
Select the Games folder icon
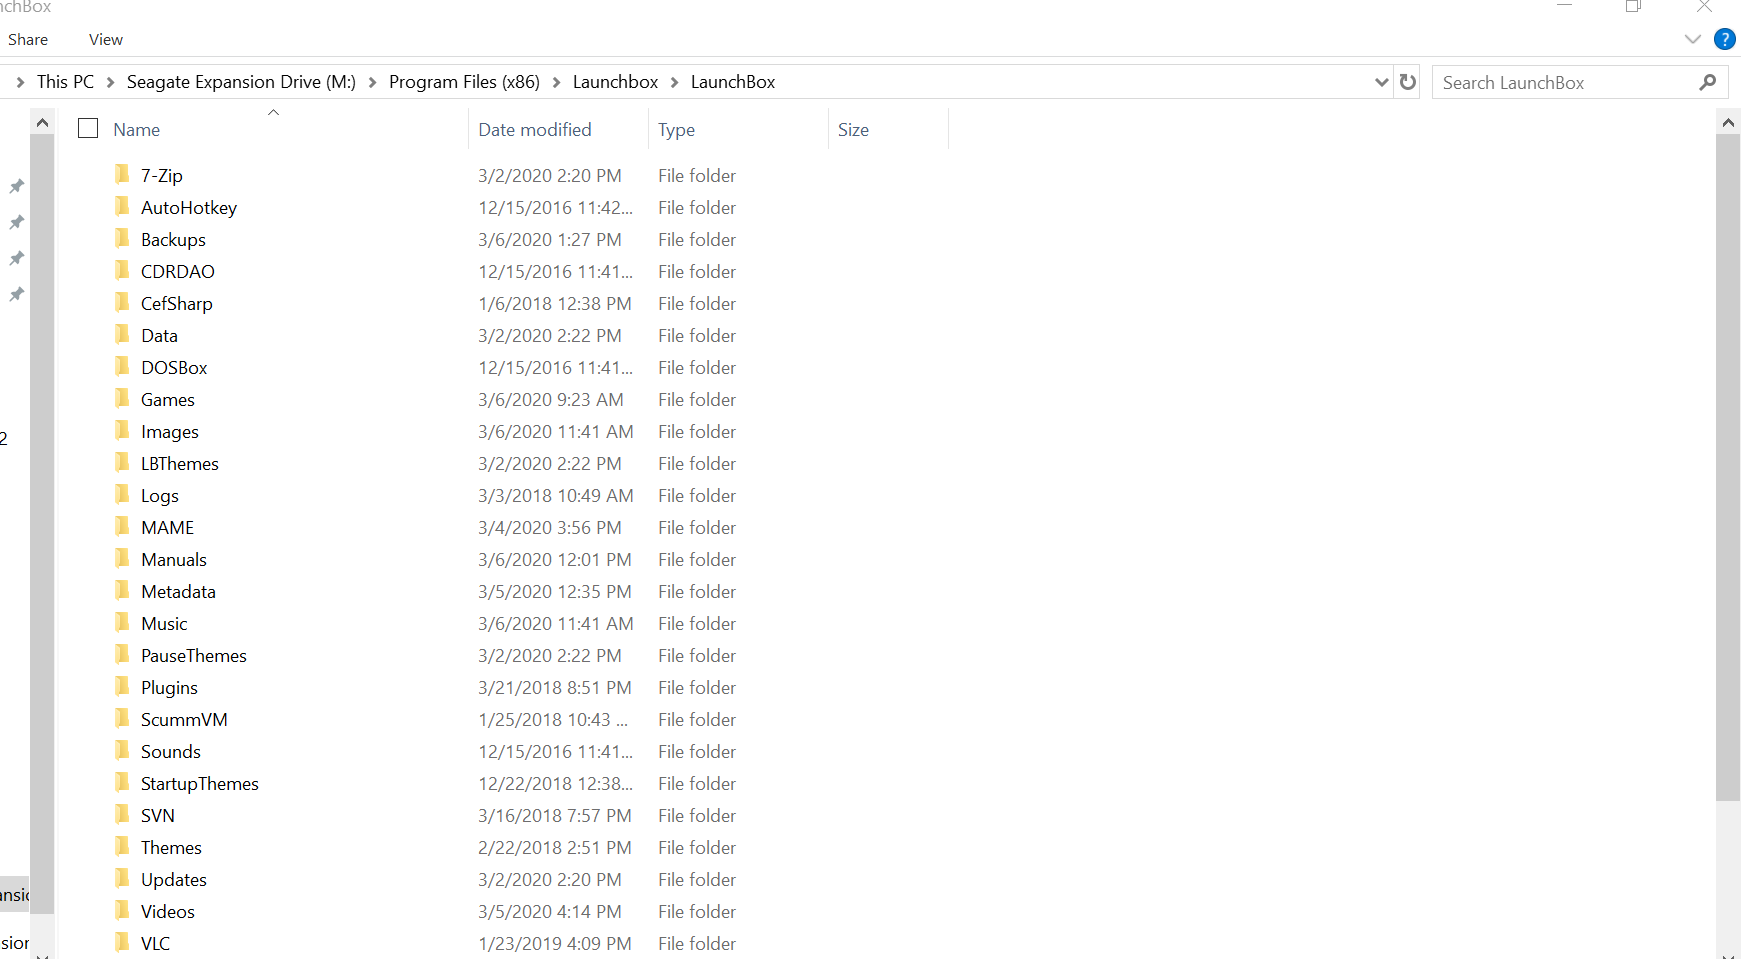[x=122, y=399]
